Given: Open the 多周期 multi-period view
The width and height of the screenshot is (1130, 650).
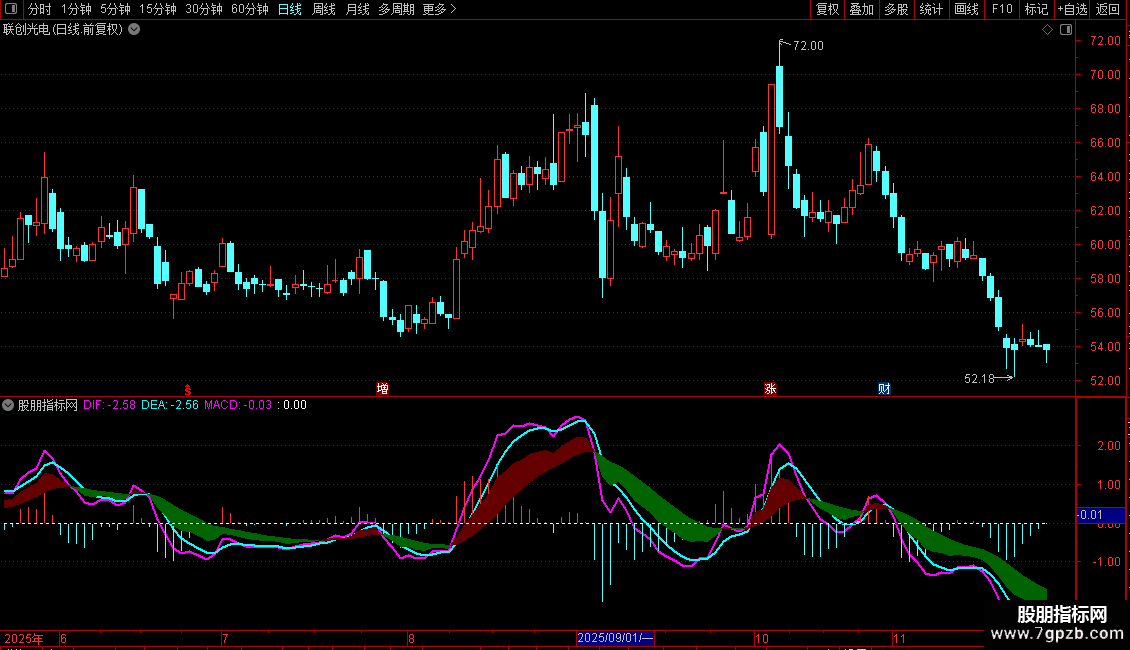Looking at the screenshot, I should [x=396, y=9].
